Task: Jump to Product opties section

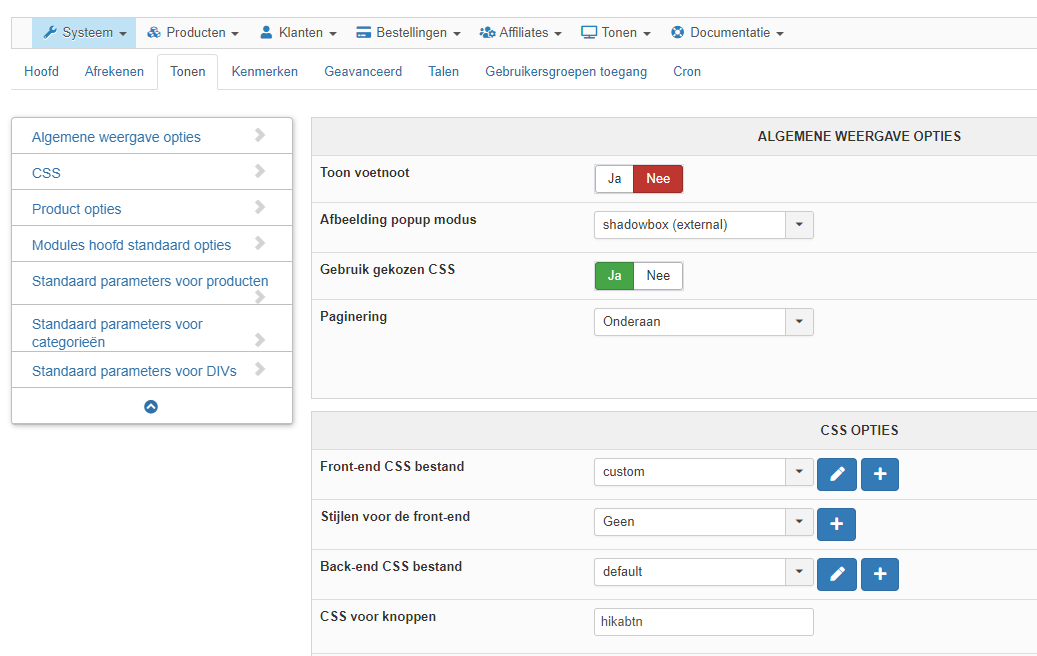Action: 77,209
